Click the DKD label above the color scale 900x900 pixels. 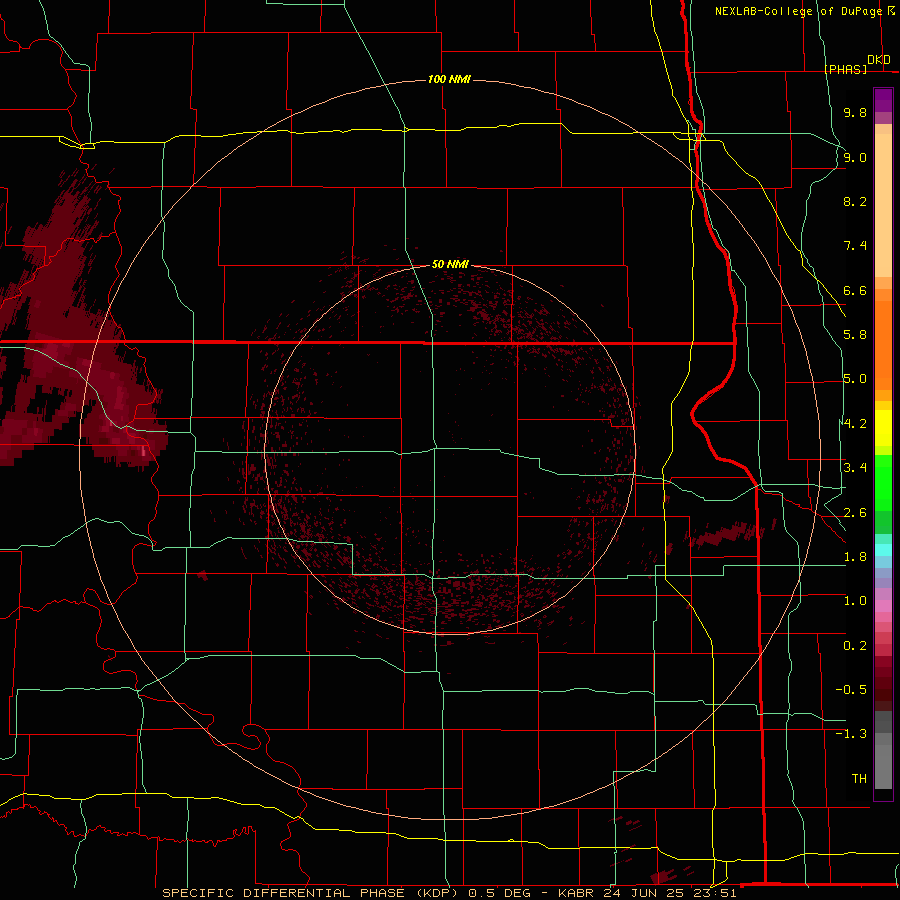coord(879,60)
